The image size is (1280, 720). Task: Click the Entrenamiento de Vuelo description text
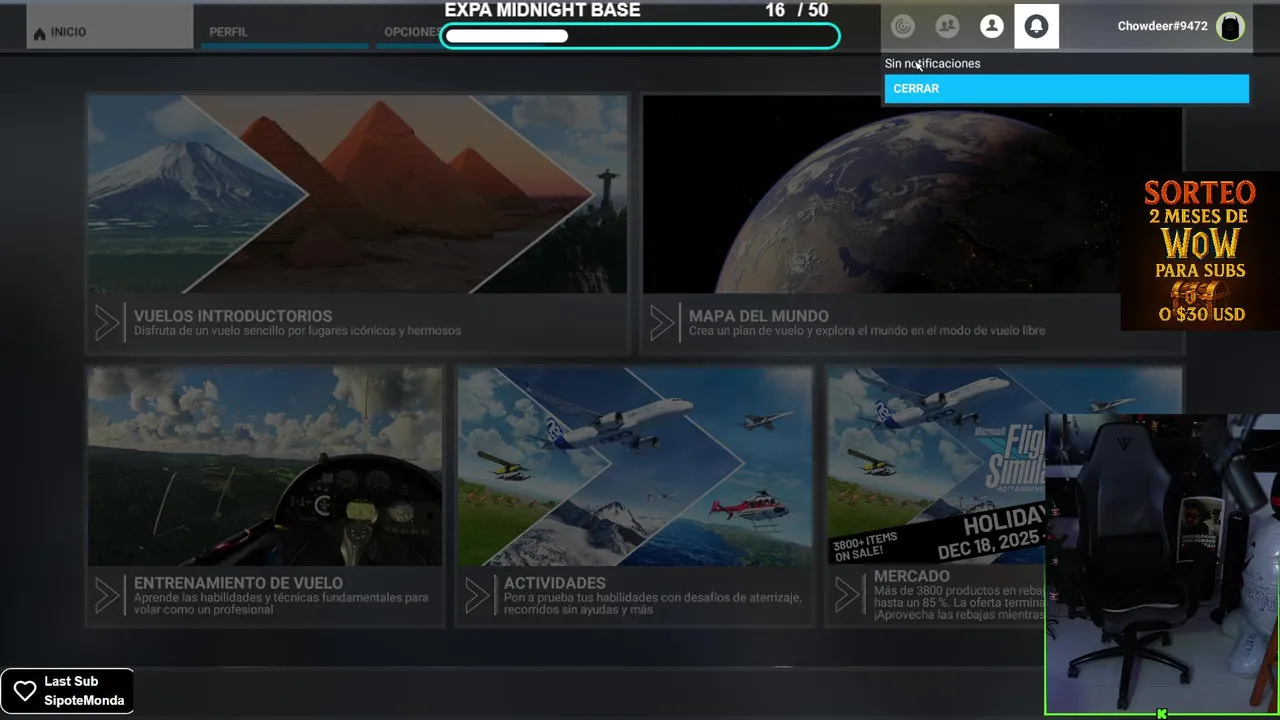tap(281, 604)
